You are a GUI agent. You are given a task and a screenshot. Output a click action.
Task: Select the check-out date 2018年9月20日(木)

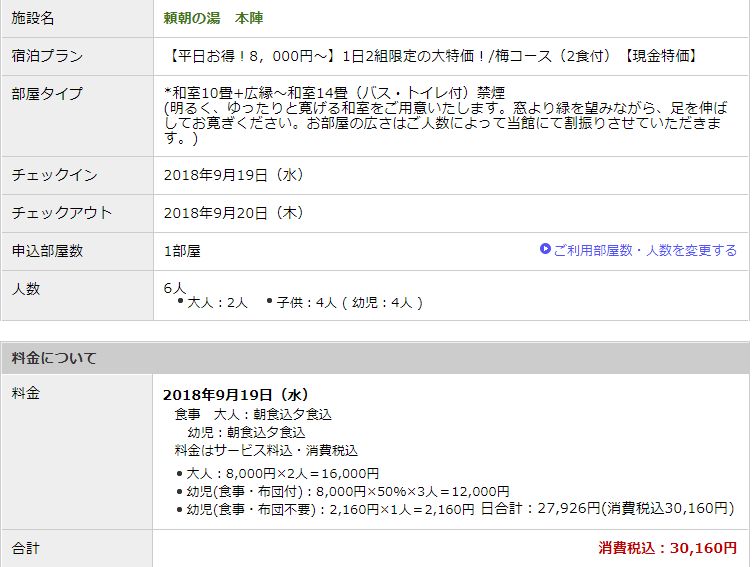pos(233,213)
